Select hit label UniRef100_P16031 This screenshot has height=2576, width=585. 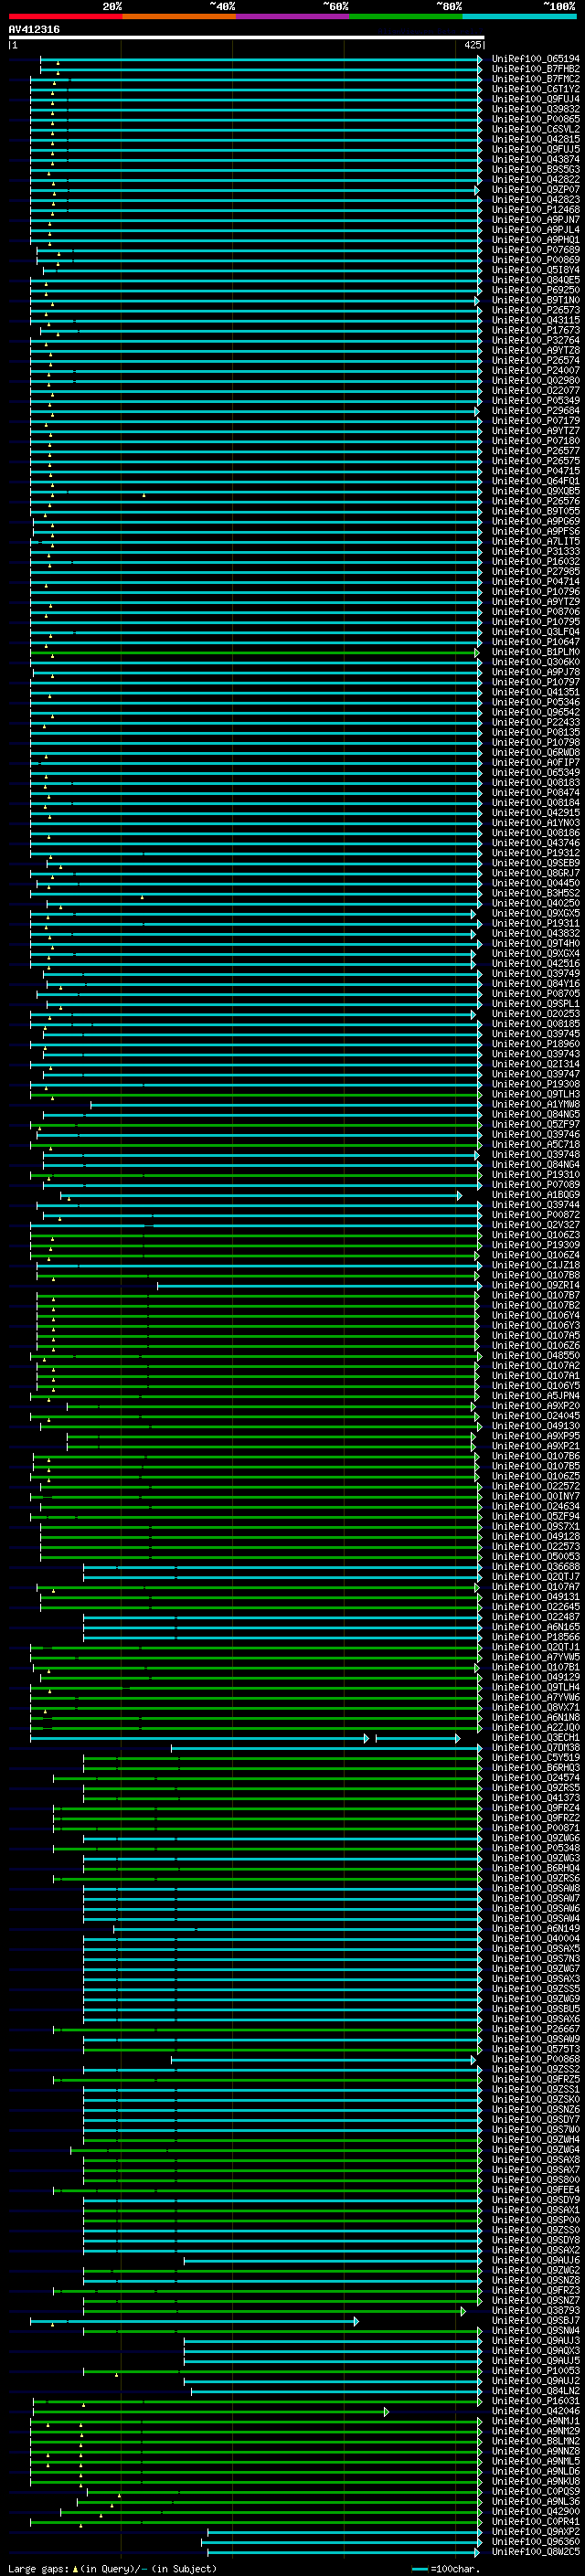pos(535,2402)
